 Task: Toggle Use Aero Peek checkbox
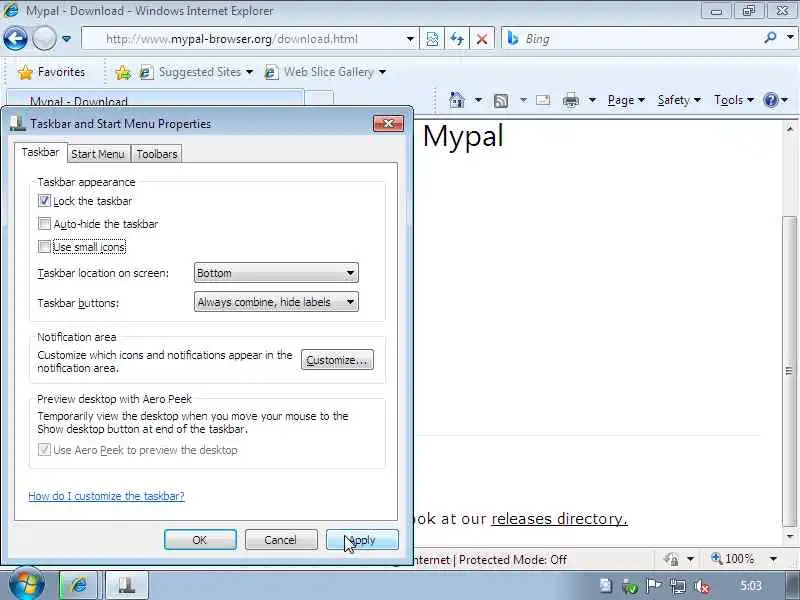click(44, 449)
